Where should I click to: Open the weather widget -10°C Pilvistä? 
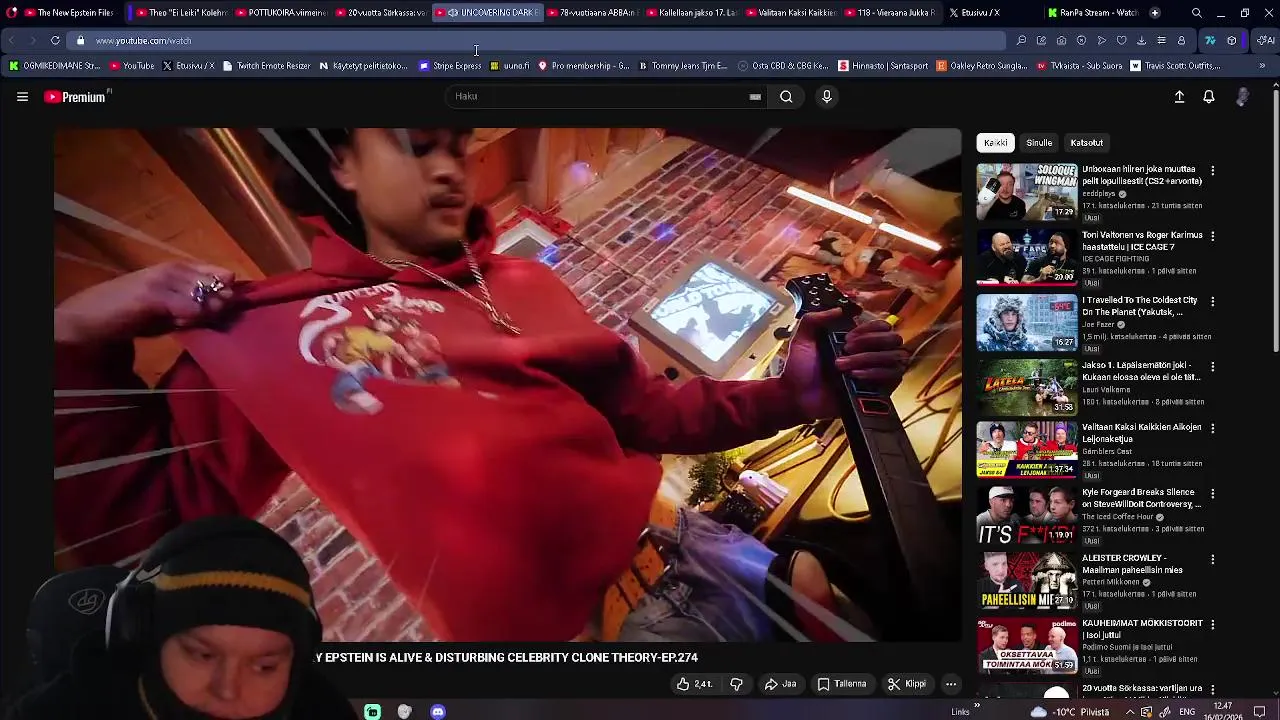1071,712
